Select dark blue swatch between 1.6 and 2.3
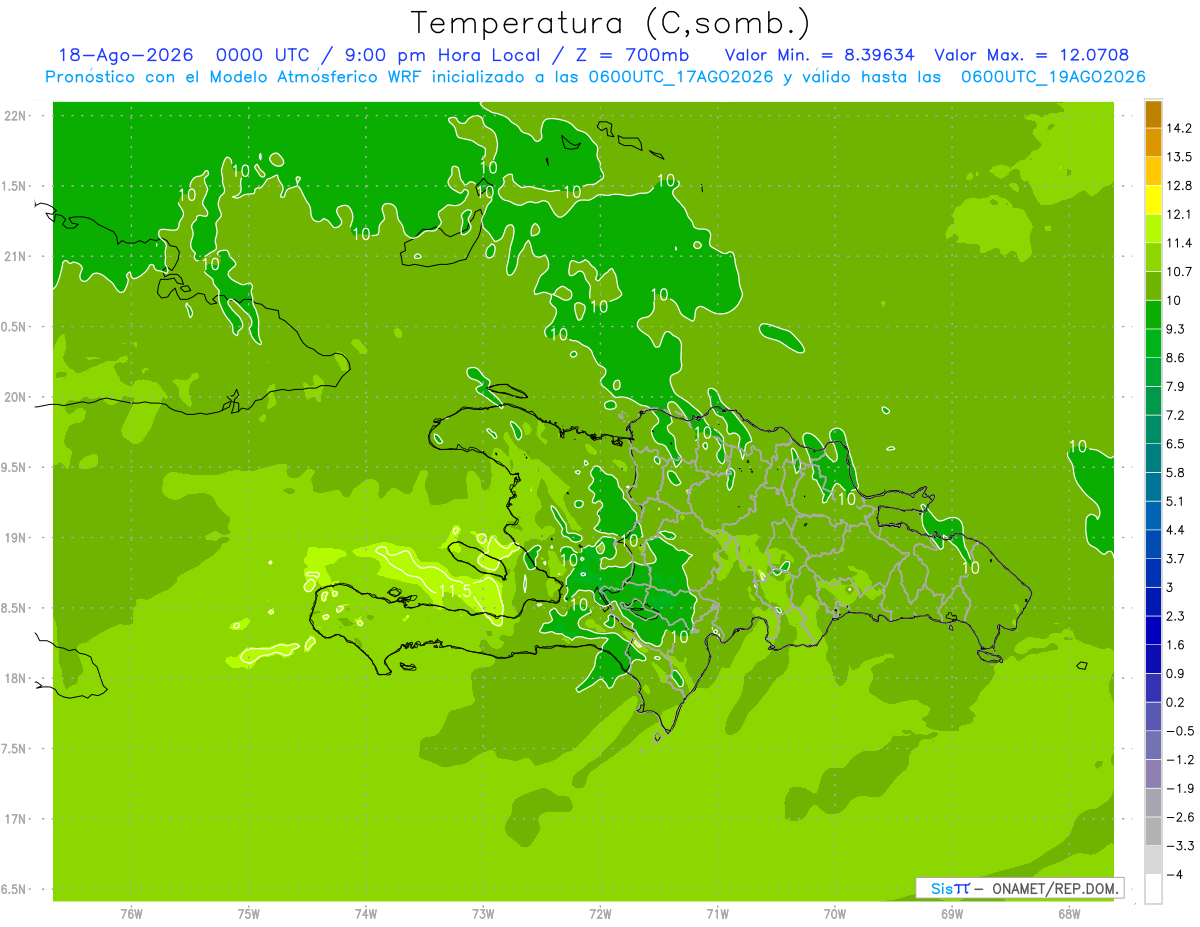 1153,630
